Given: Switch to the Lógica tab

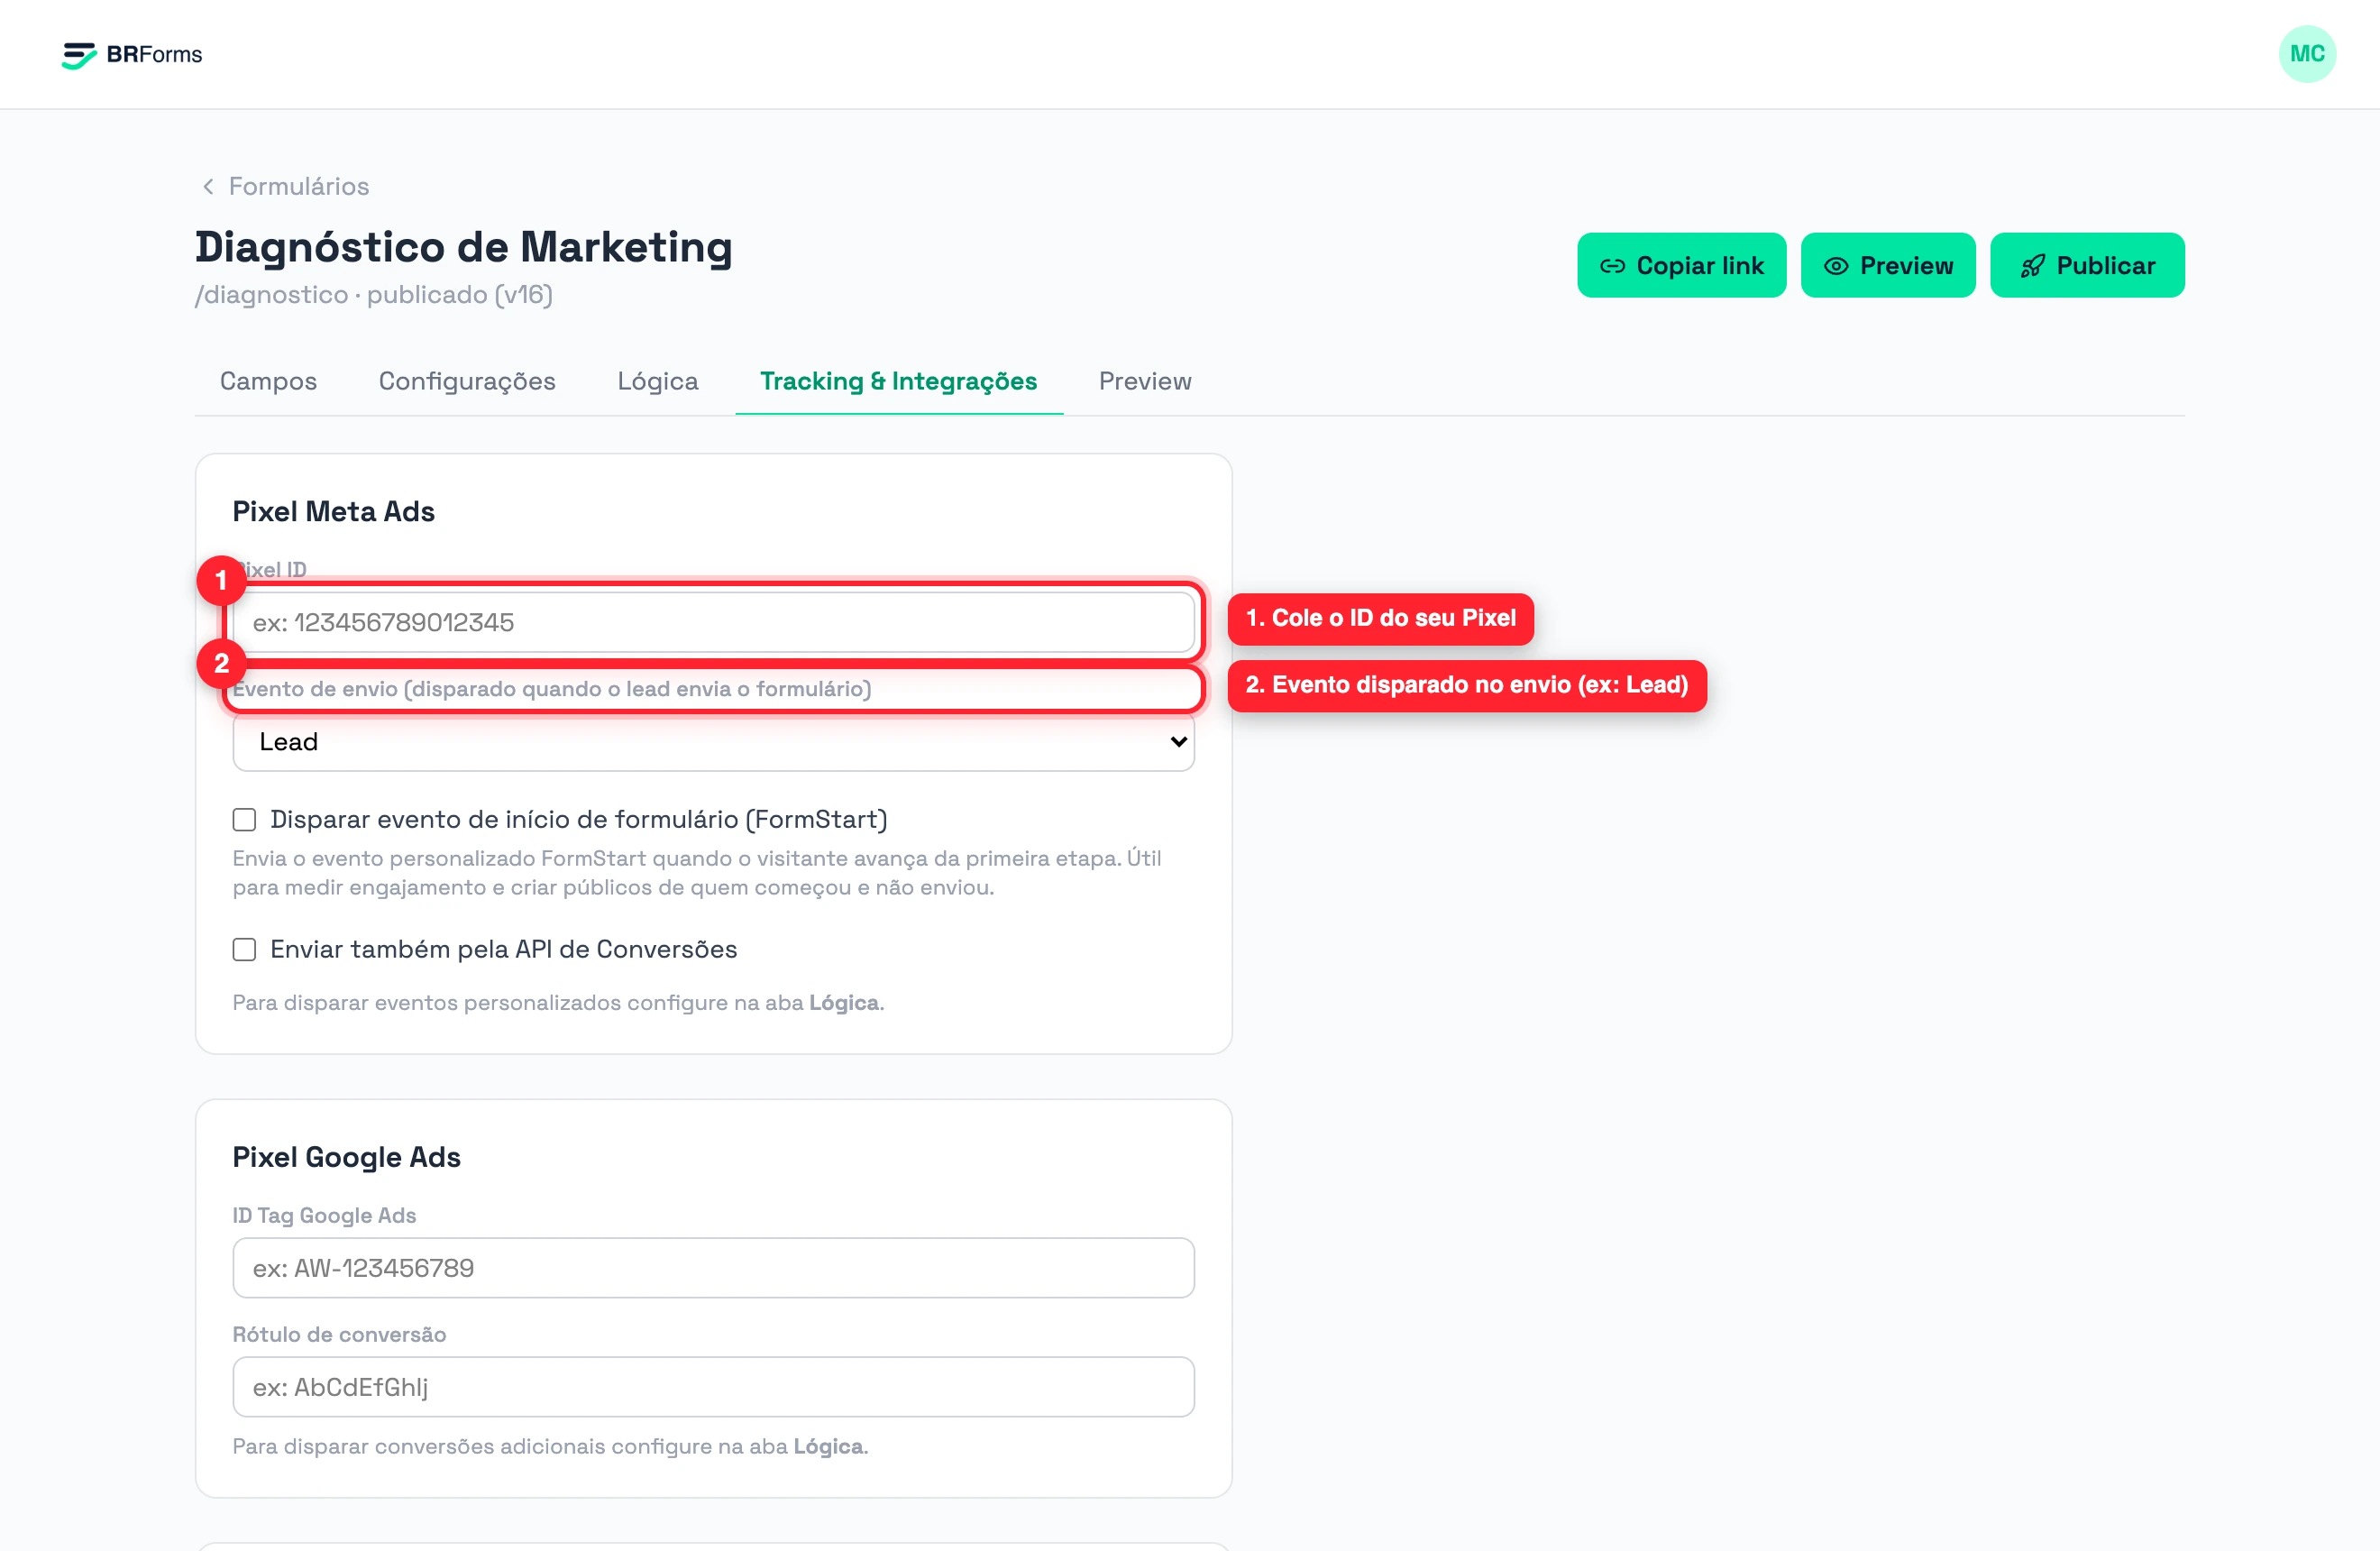Looking at the screenshot, I should point(658,381).
